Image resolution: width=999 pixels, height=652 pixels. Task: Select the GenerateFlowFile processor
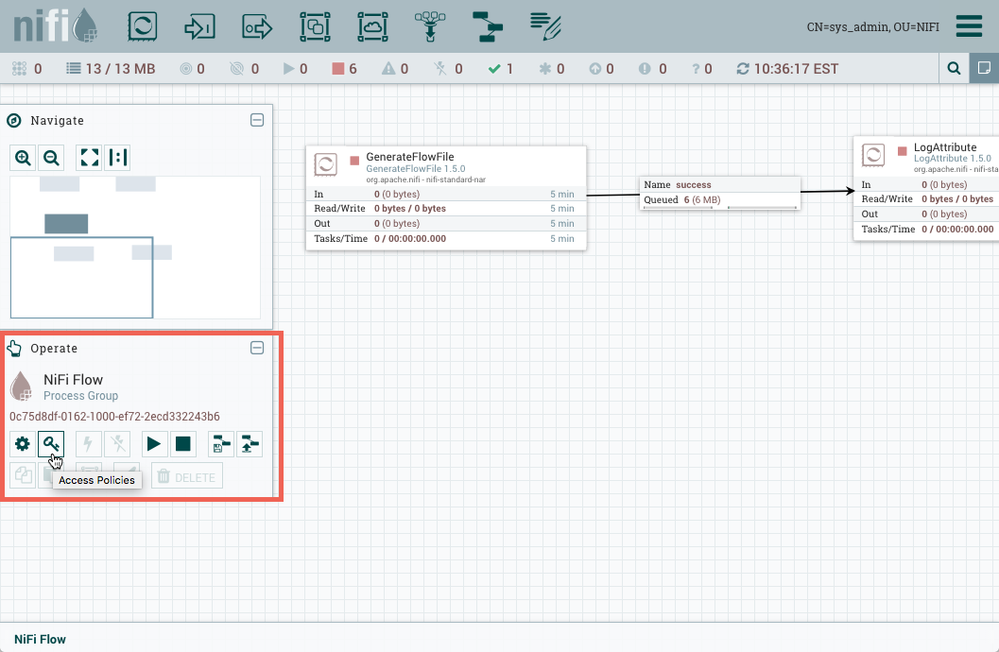pyautogui.click(x=446, y=198)
